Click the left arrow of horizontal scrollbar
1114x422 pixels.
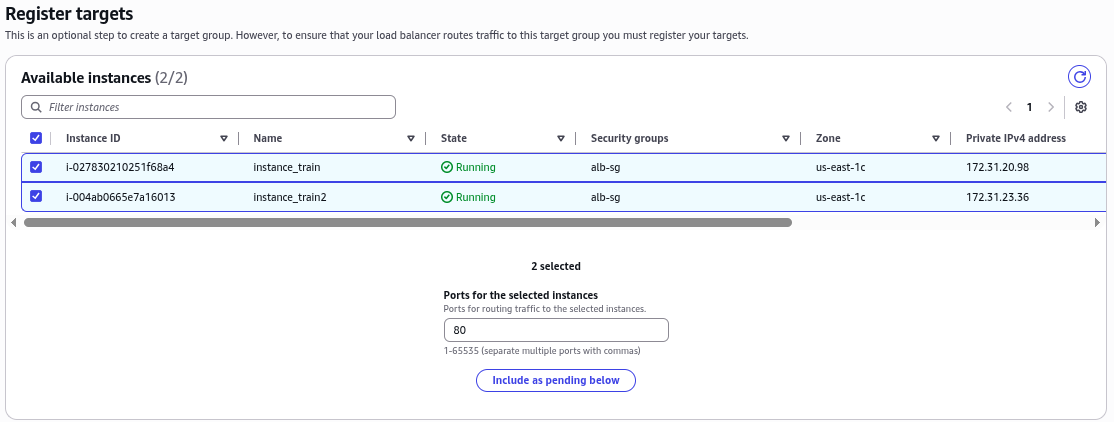(x=14, y=222)
